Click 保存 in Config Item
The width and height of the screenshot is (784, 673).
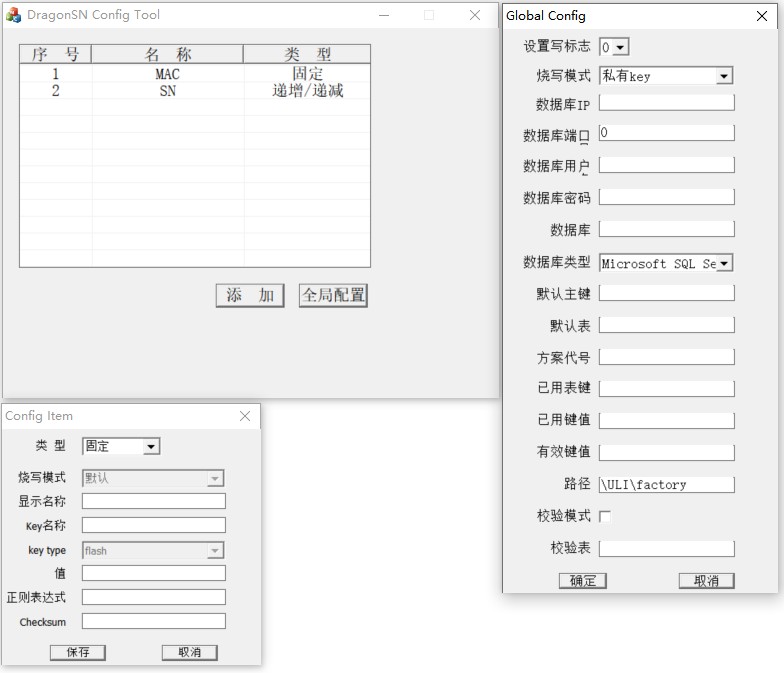click(78, 652)
